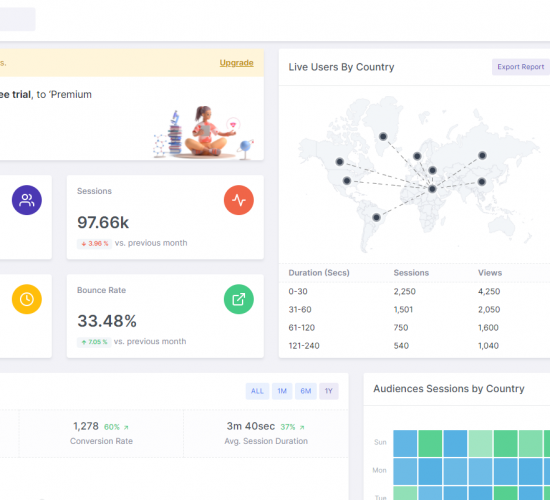Click the 3.96 % decrease badge
The image size is (550, 500).
pos(94,244)
